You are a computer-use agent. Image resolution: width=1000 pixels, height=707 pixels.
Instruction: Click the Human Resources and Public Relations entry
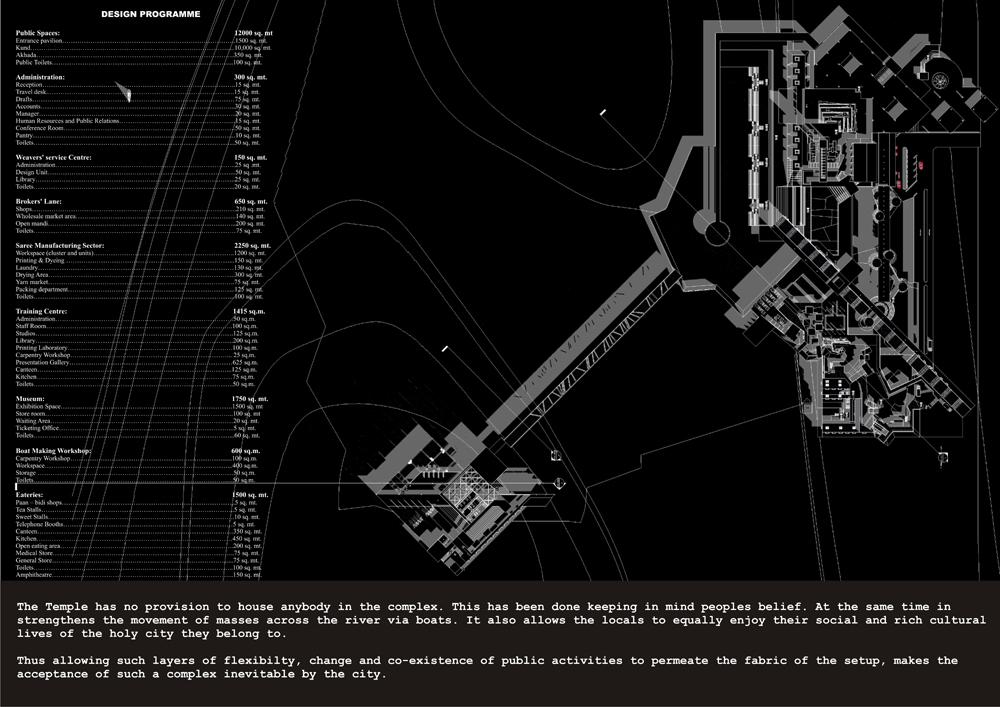point(68,121)
